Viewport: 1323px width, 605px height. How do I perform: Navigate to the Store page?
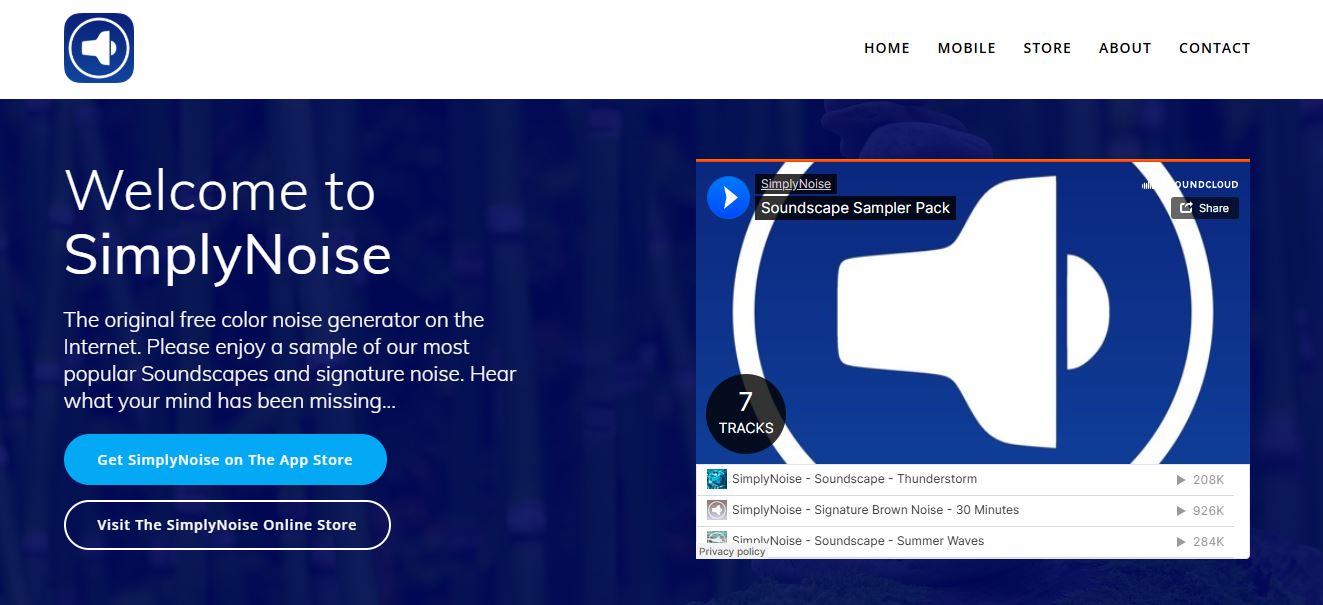1047,48
